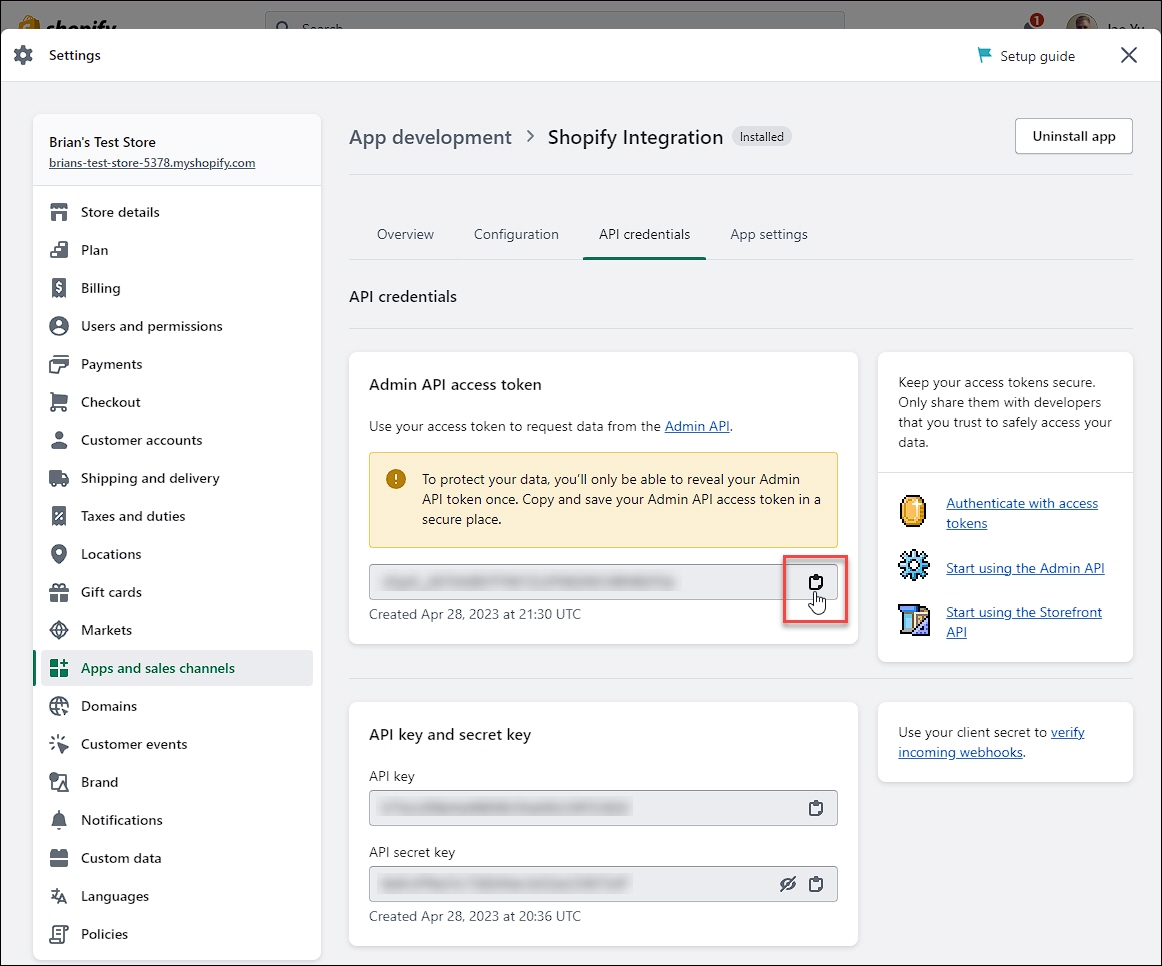Viewport: 1162px width, 966px height.
Task: Click the Plan sidebar icon
Action: click(59, 250)
